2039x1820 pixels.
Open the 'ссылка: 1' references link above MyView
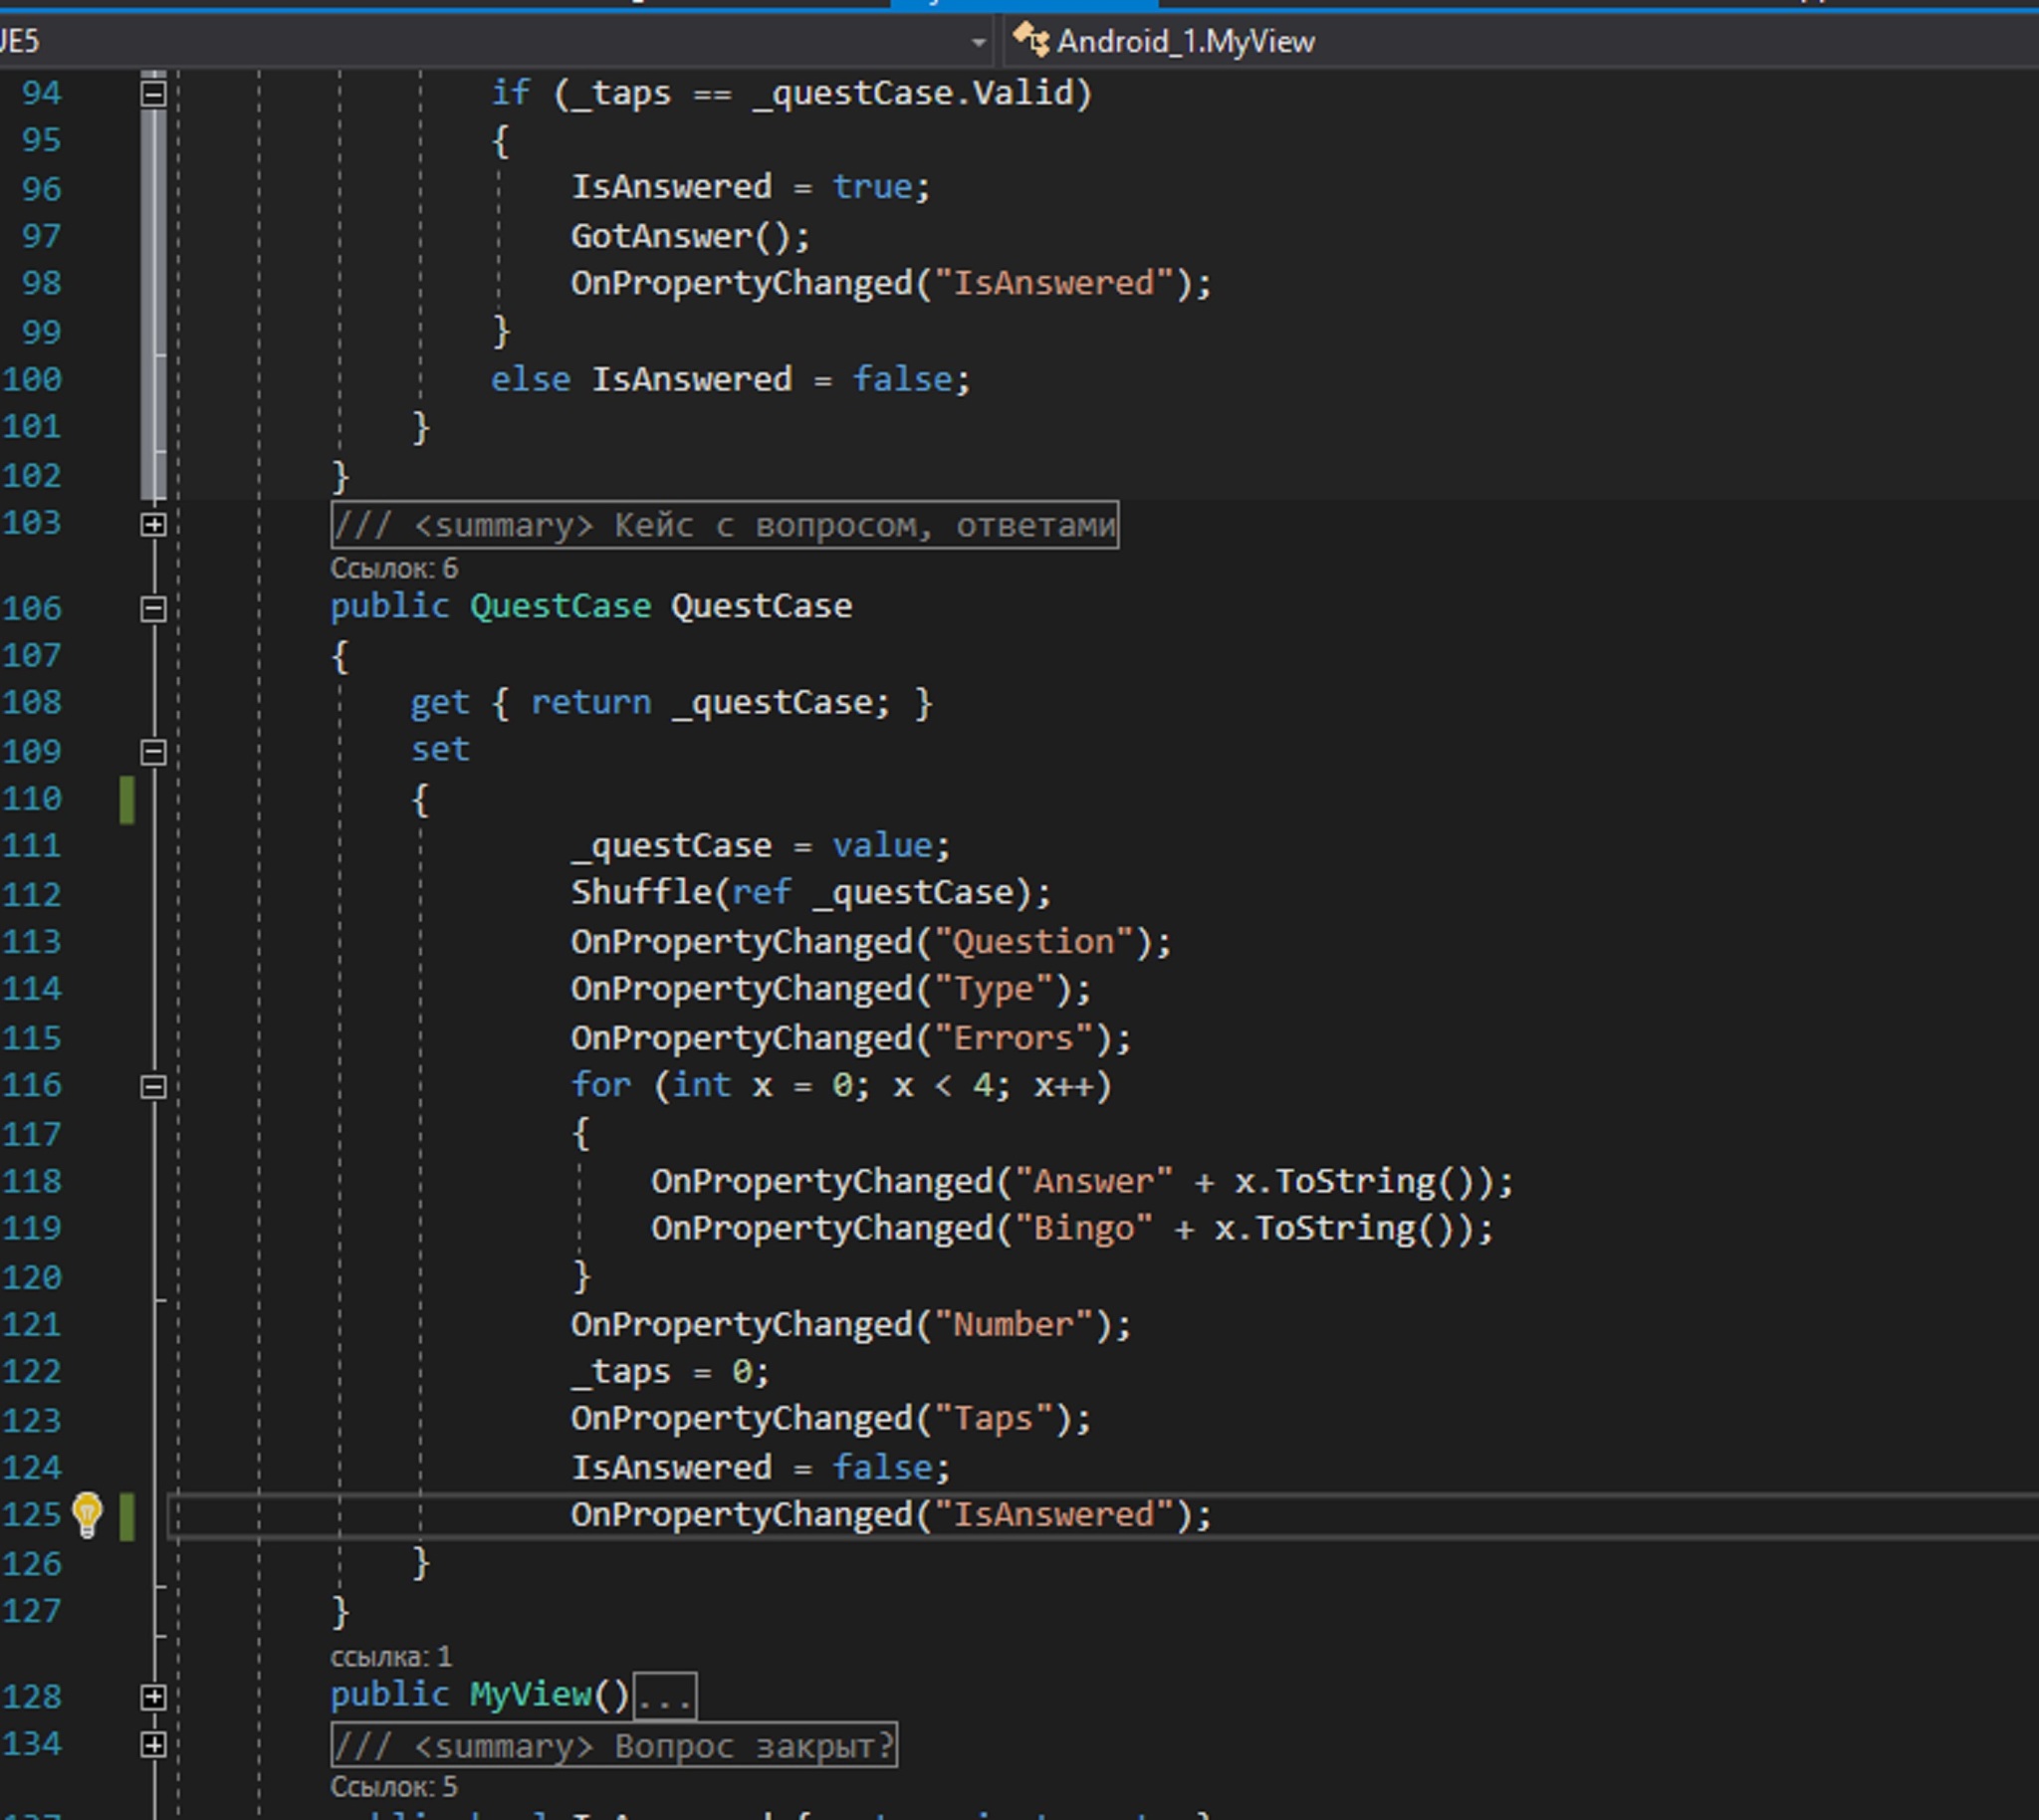click(x=391, y=1656)
